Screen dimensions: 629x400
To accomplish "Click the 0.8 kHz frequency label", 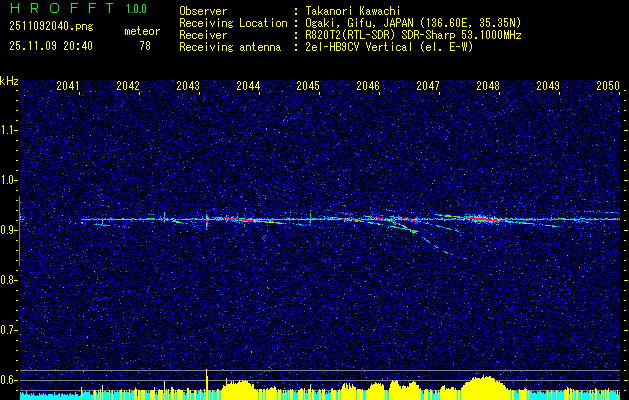I will [x=8, y=280].
